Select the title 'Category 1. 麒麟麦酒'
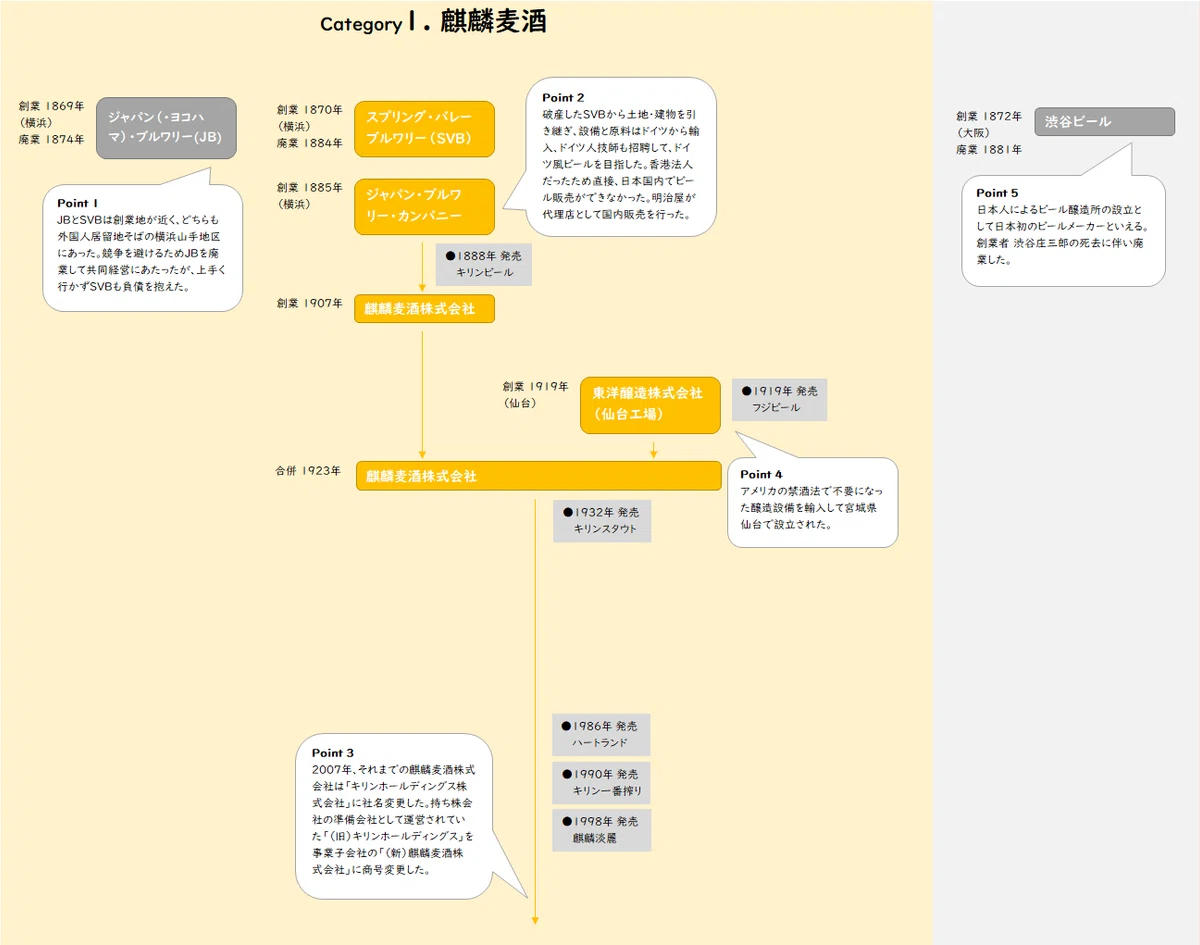Screen dimensions: 1200x945 coord(433,23)
